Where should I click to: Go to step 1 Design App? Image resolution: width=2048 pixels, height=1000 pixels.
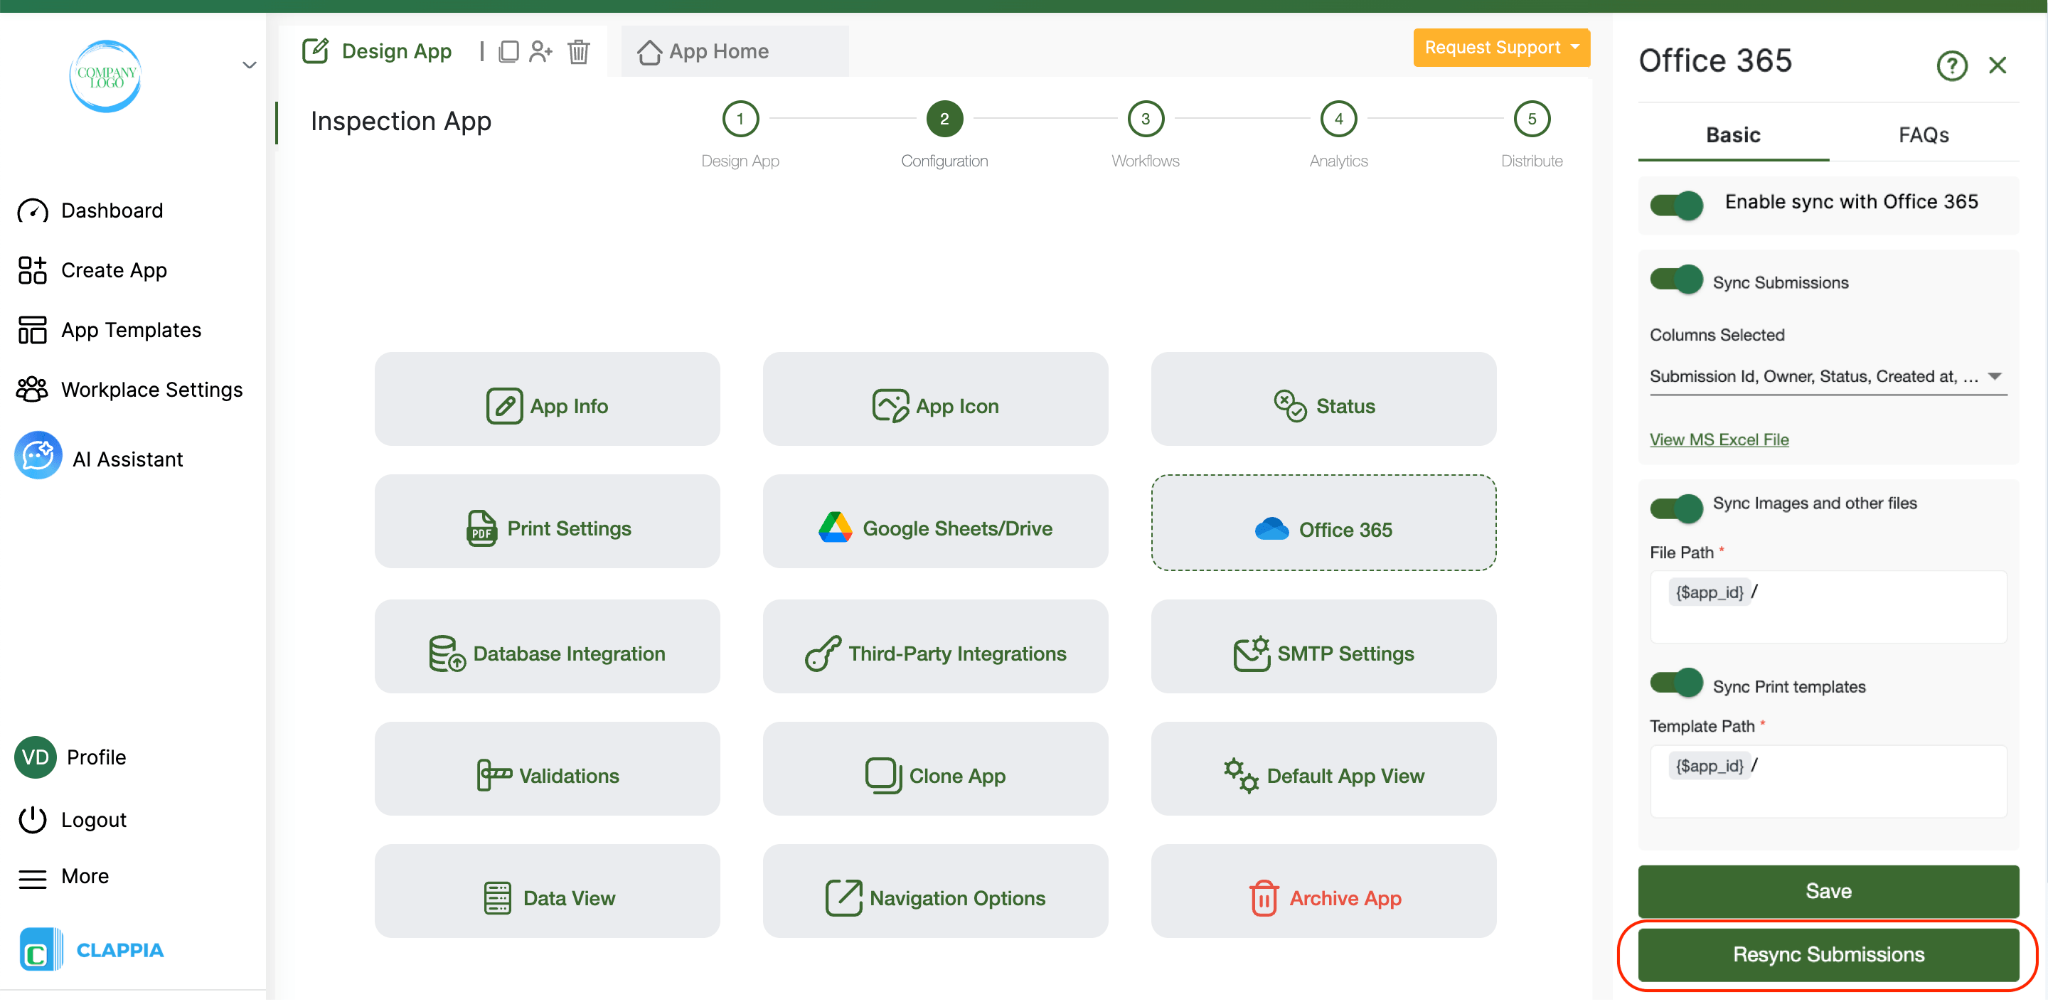(x=740, y=119)
